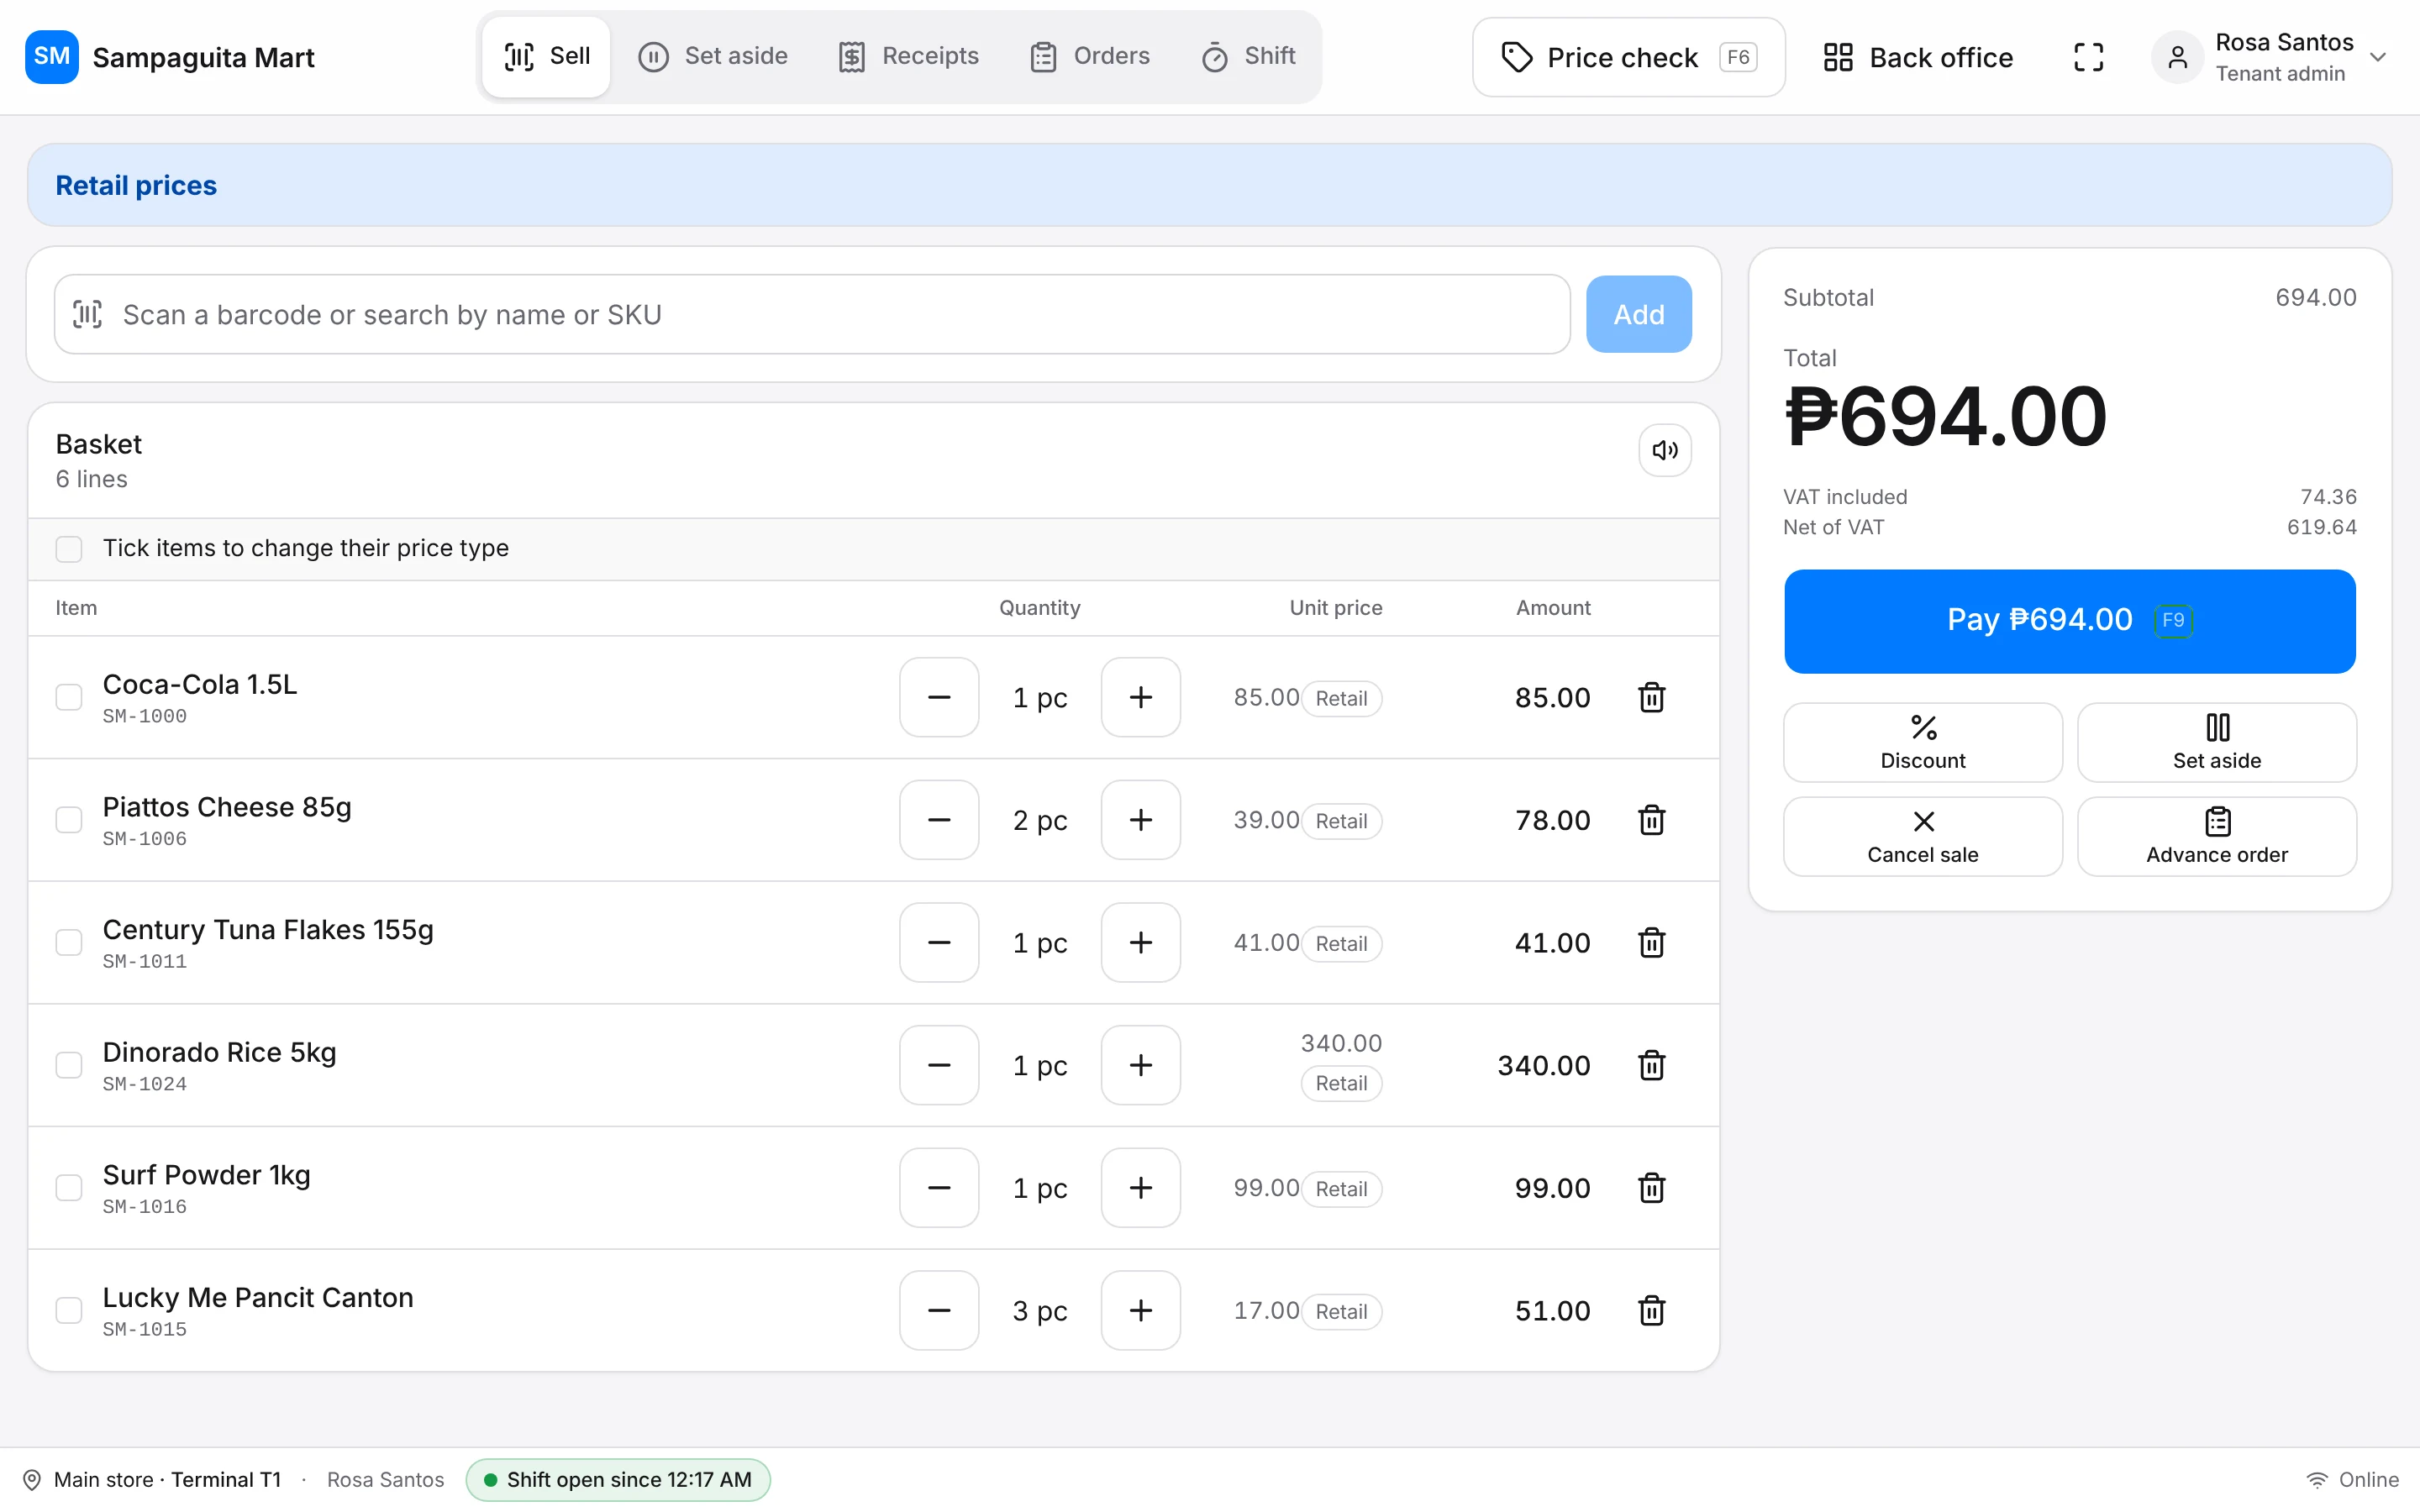Focus the barcode or SKU search field
The image size is (2420, 1512).
(812, 314)
